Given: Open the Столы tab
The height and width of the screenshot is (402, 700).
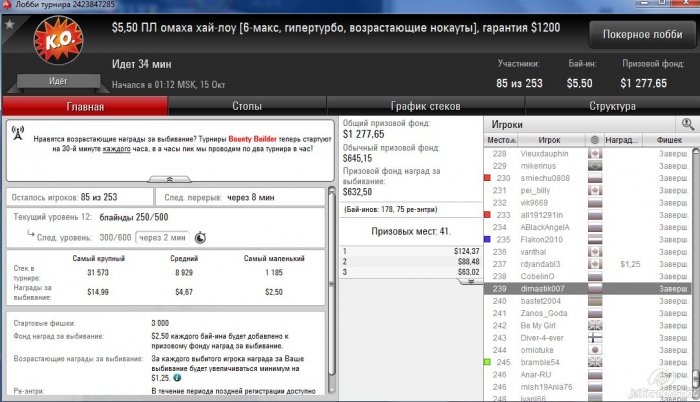Looking at the screenshot, I should (x=247, y=106).
